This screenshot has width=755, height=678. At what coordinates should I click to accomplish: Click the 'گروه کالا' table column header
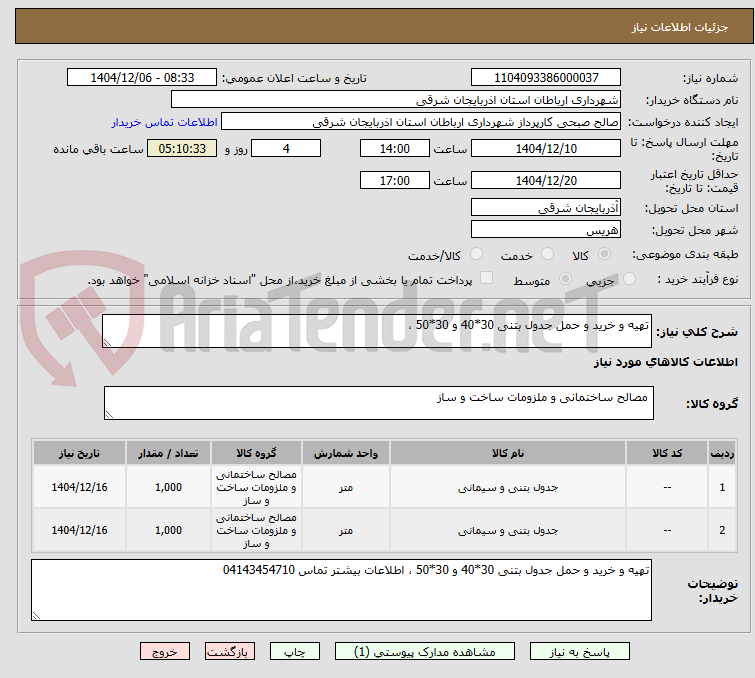(x=256, y=453)
